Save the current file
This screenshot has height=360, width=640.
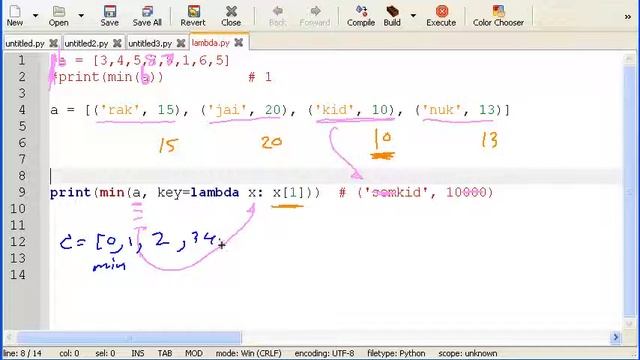coord(109,16)
